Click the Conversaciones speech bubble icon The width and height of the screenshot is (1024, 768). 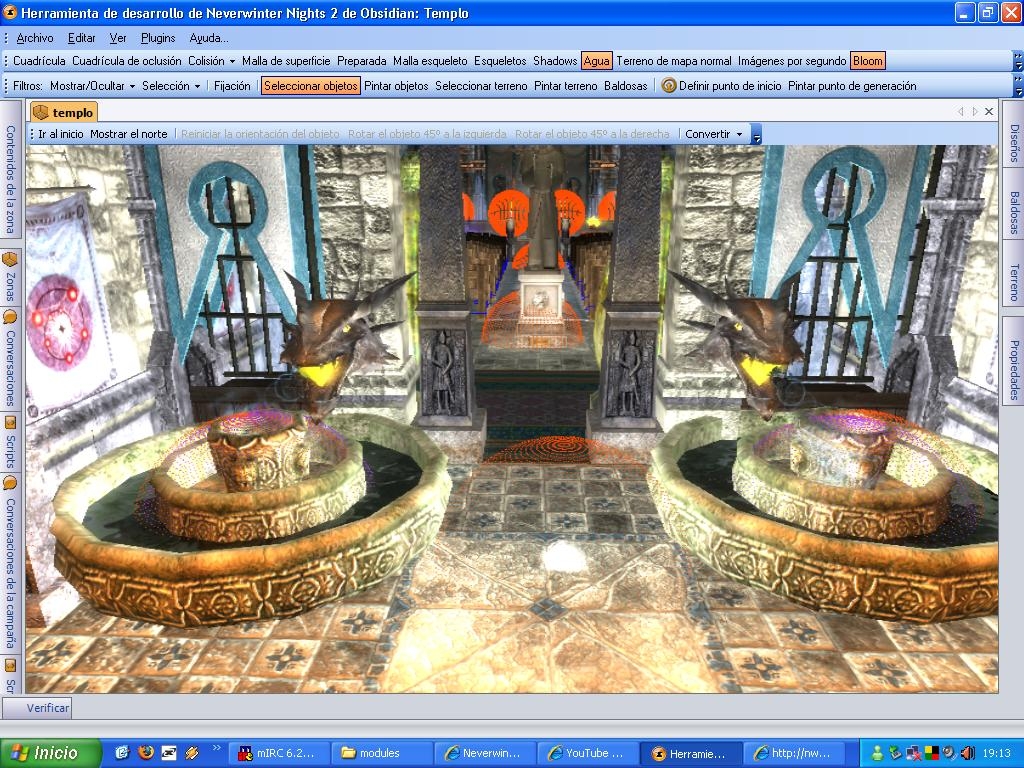coord(10,317)
